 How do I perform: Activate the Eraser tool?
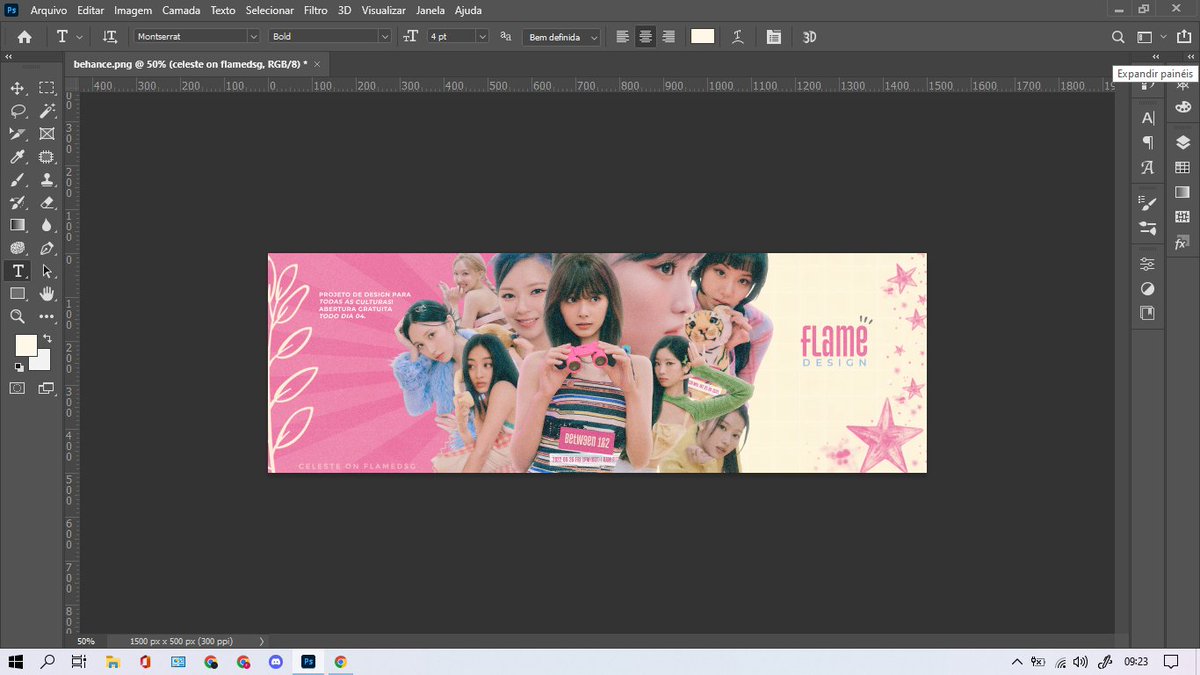[x=47, y=203]
